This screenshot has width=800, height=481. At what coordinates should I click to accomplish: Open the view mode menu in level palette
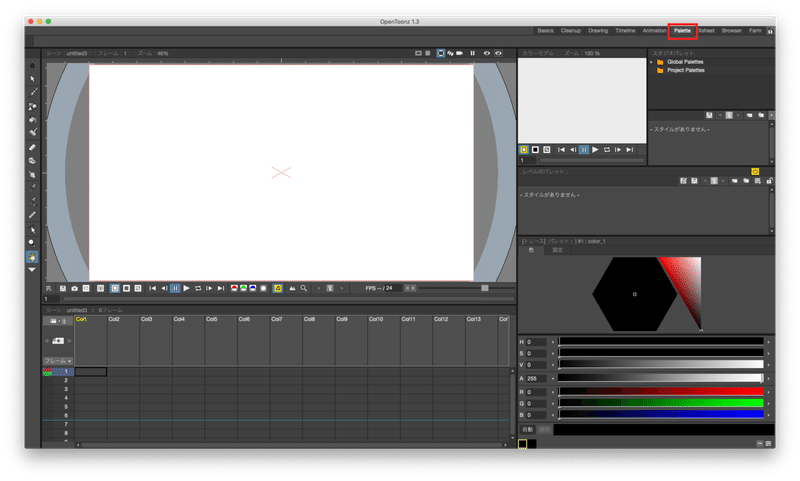pyautogui.click(x=758, y=181)
